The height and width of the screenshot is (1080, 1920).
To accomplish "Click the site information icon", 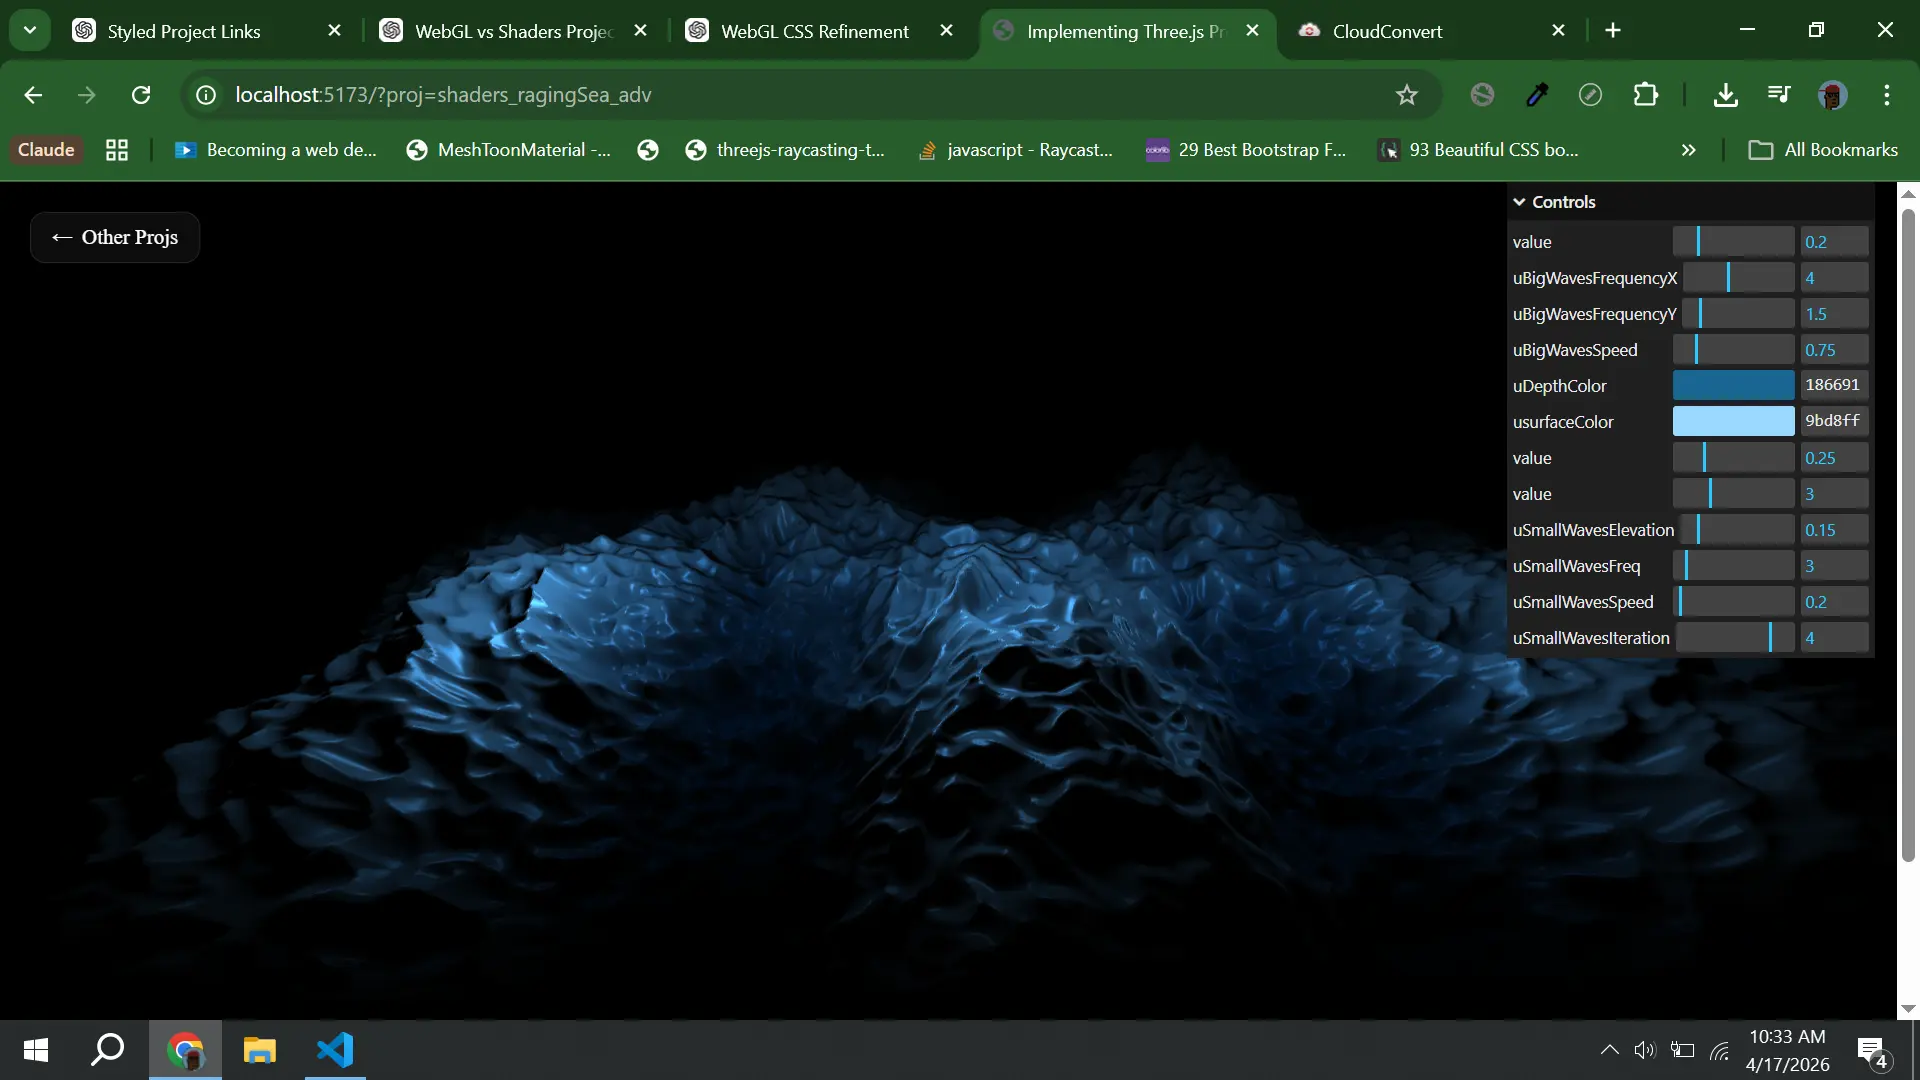I will (x=206, y=95).
